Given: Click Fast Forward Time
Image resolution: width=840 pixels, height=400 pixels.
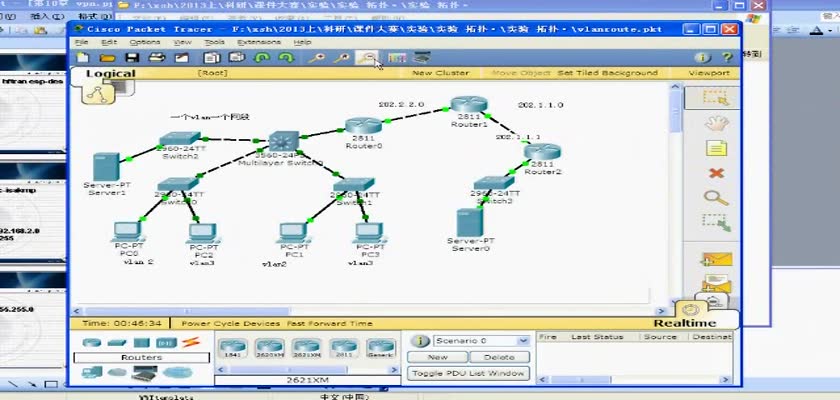Looking at the screenshot, I should 329,323.
